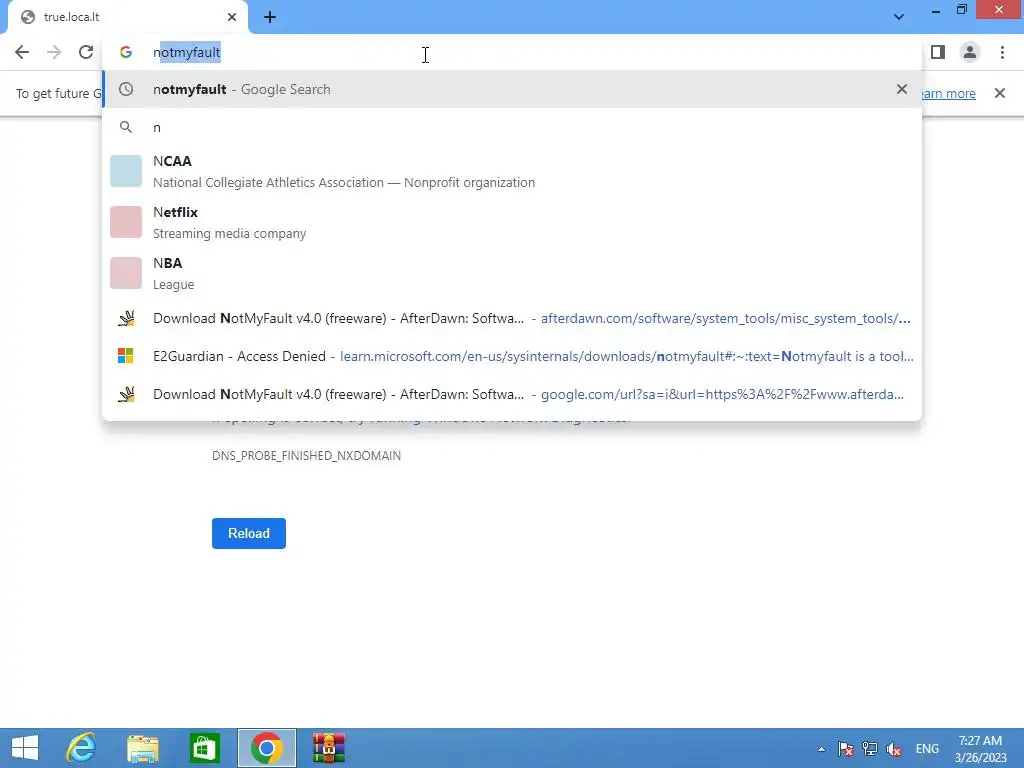
Task: Open WinRAR from taskbar
Action: pyautogui.click(x=328, y=748)
